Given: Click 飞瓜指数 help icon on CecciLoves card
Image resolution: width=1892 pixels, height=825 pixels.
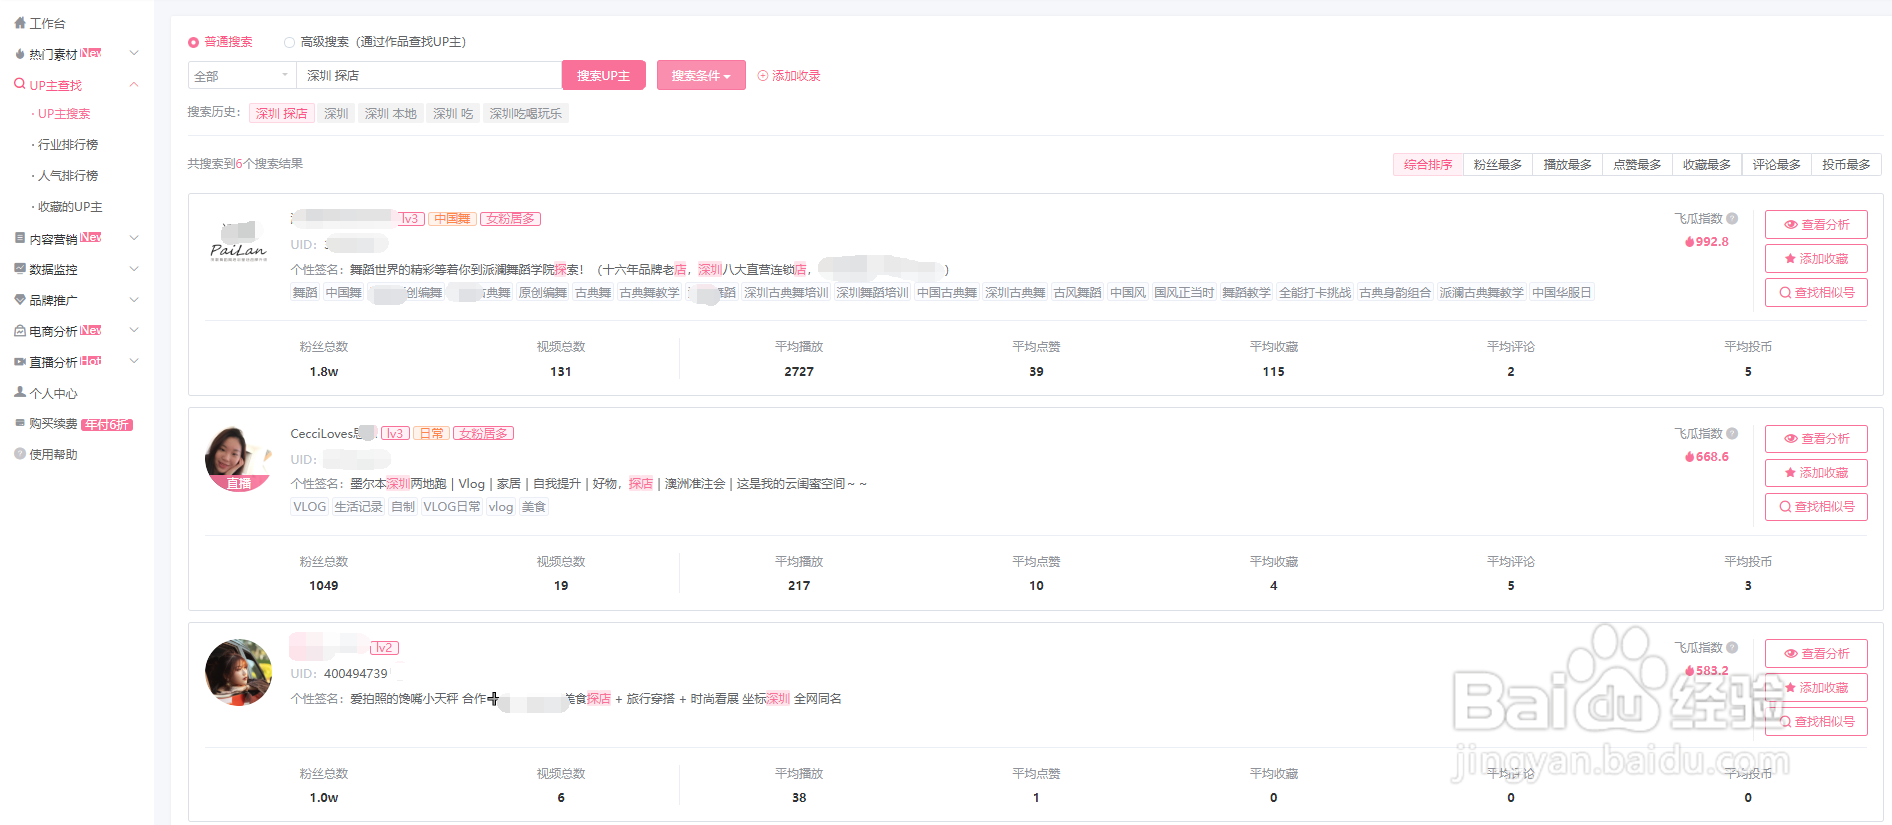Looking at the screenshot, I should click(1732, 433).
